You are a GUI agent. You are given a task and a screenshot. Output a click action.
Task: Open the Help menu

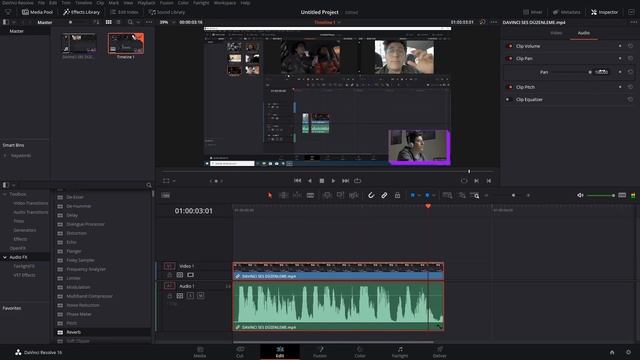point(245,3)
